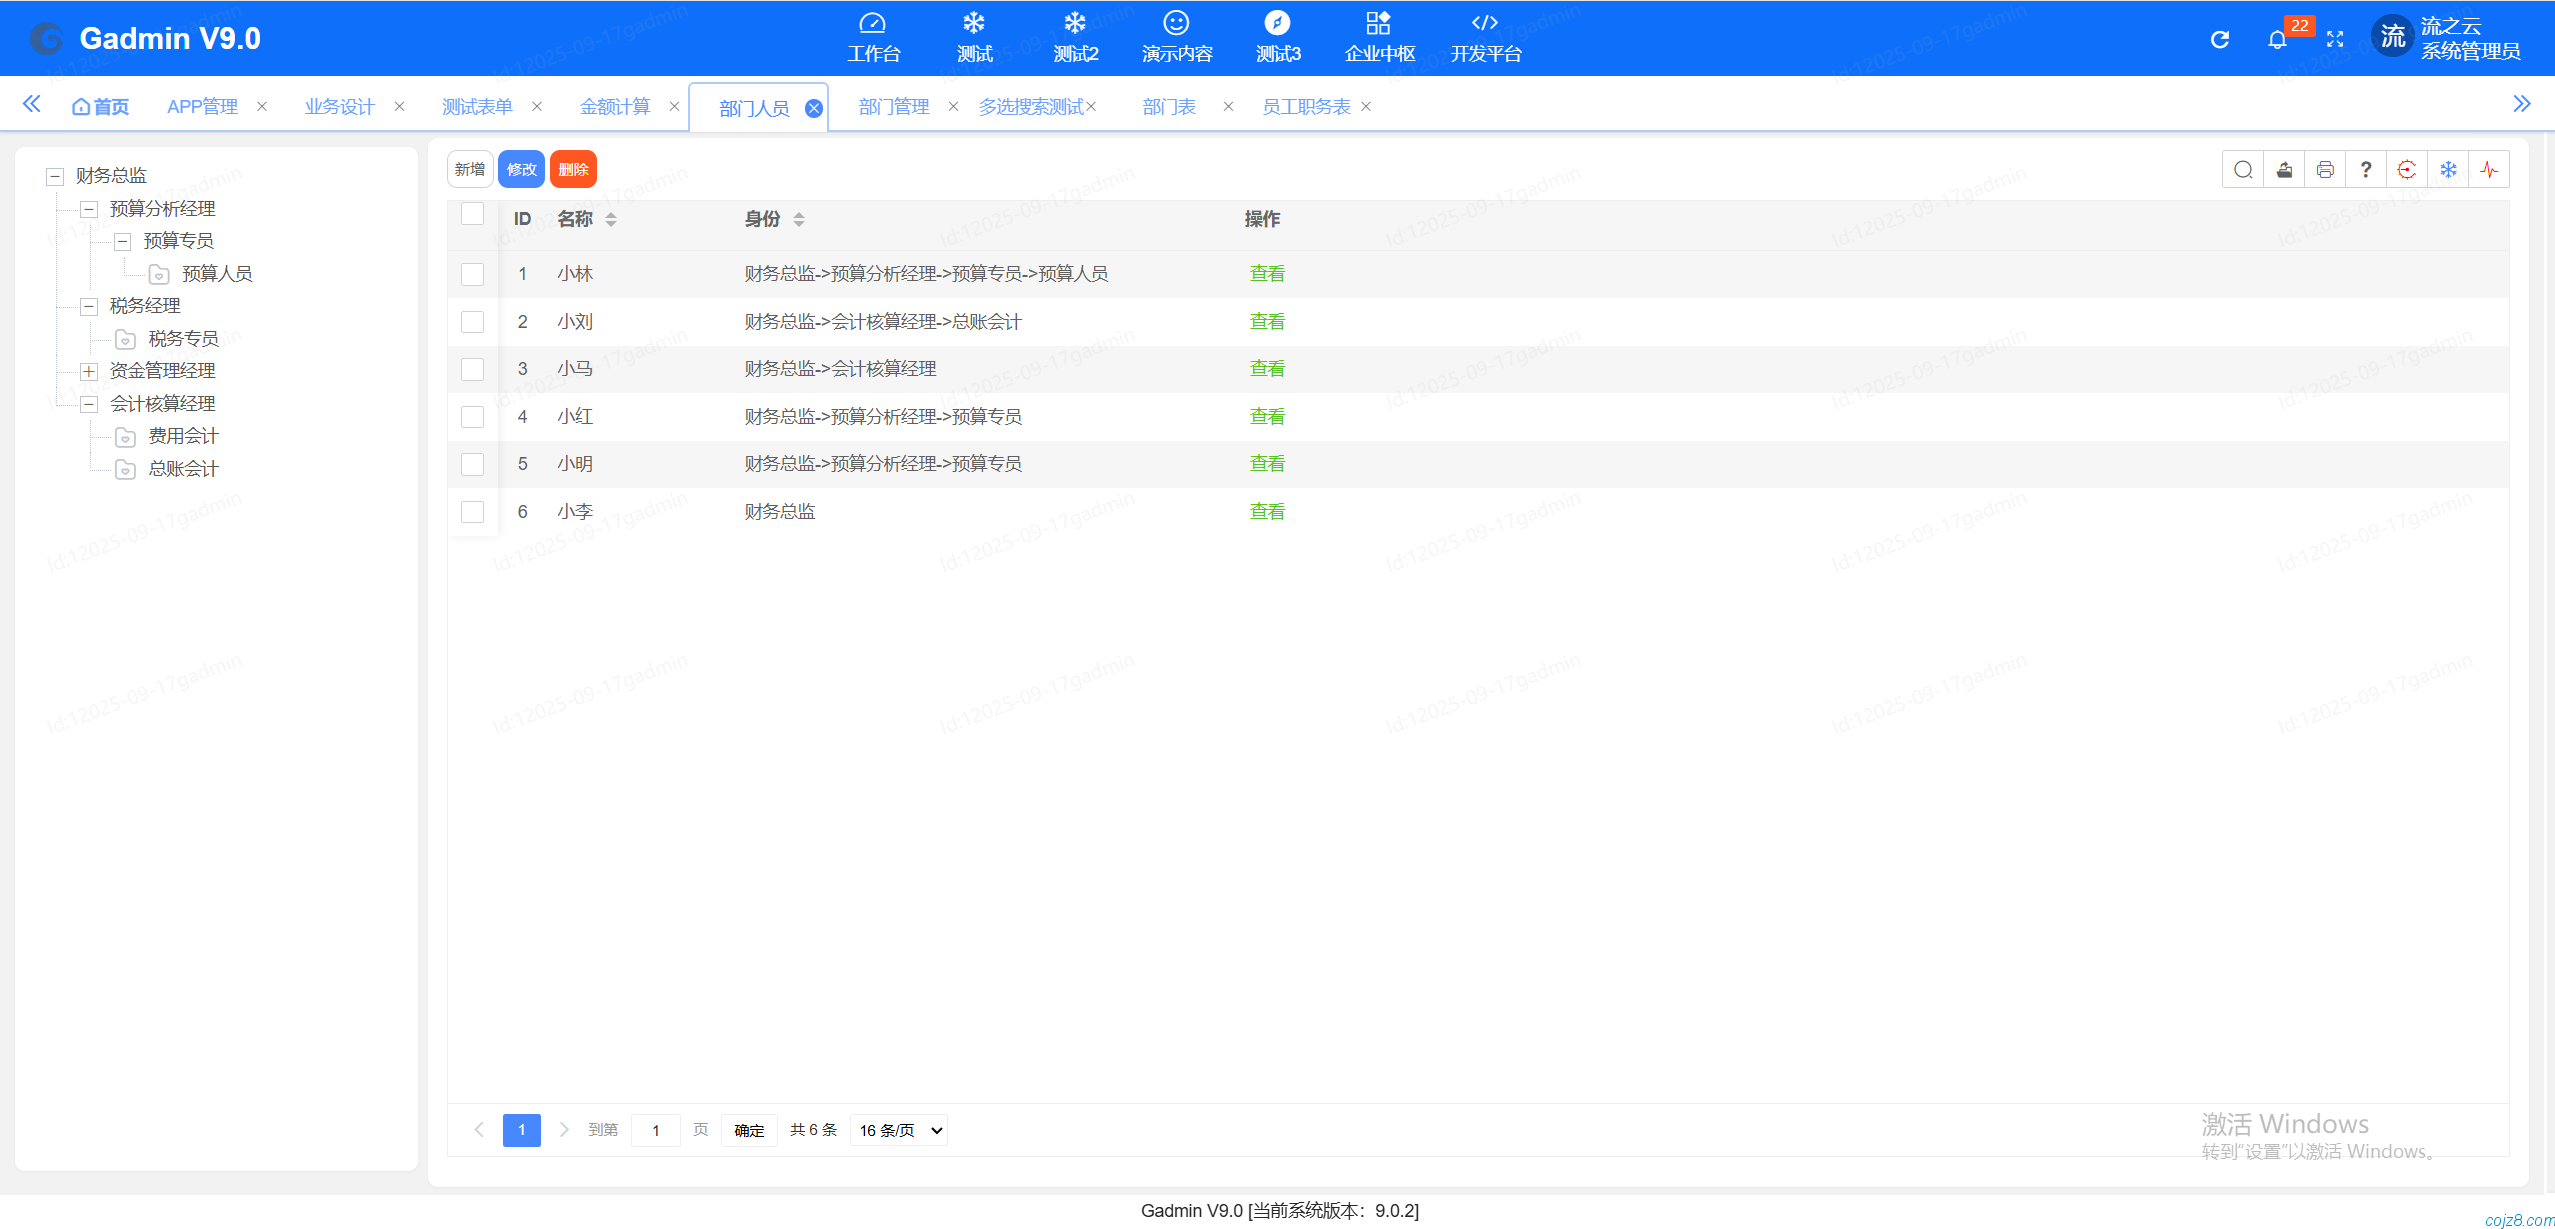Viewport: 2555px width, 1229px height.
Task: Check the checkbox for row 小林
Action: [472, 274]
